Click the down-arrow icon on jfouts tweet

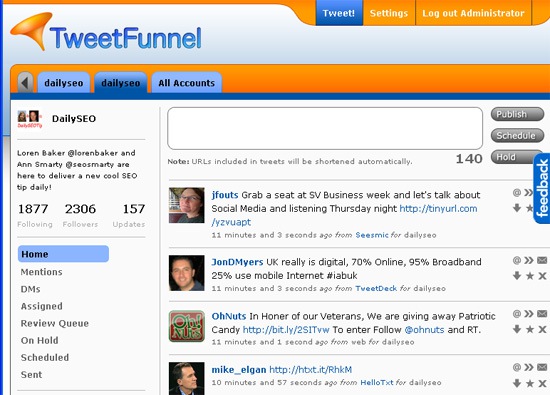click(x=517, y=208)
